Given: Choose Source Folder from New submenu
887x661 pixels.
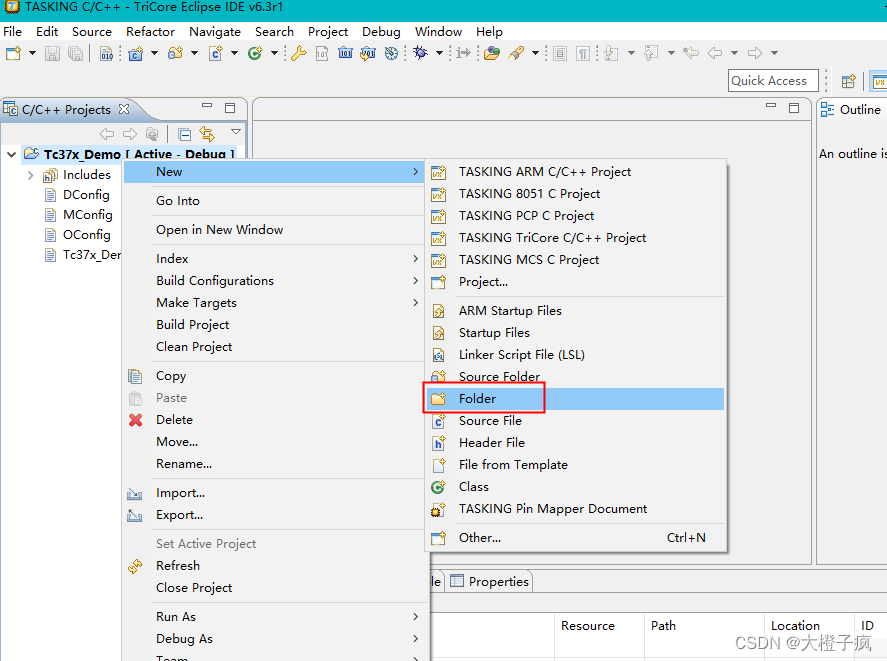Looking at the screenshot, I should 574,377.
